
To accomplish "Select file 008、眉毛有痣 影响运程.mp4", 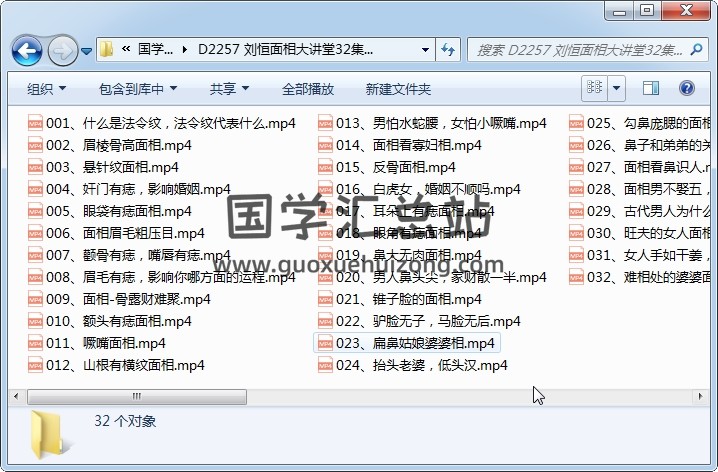I will tap(162, 277).
